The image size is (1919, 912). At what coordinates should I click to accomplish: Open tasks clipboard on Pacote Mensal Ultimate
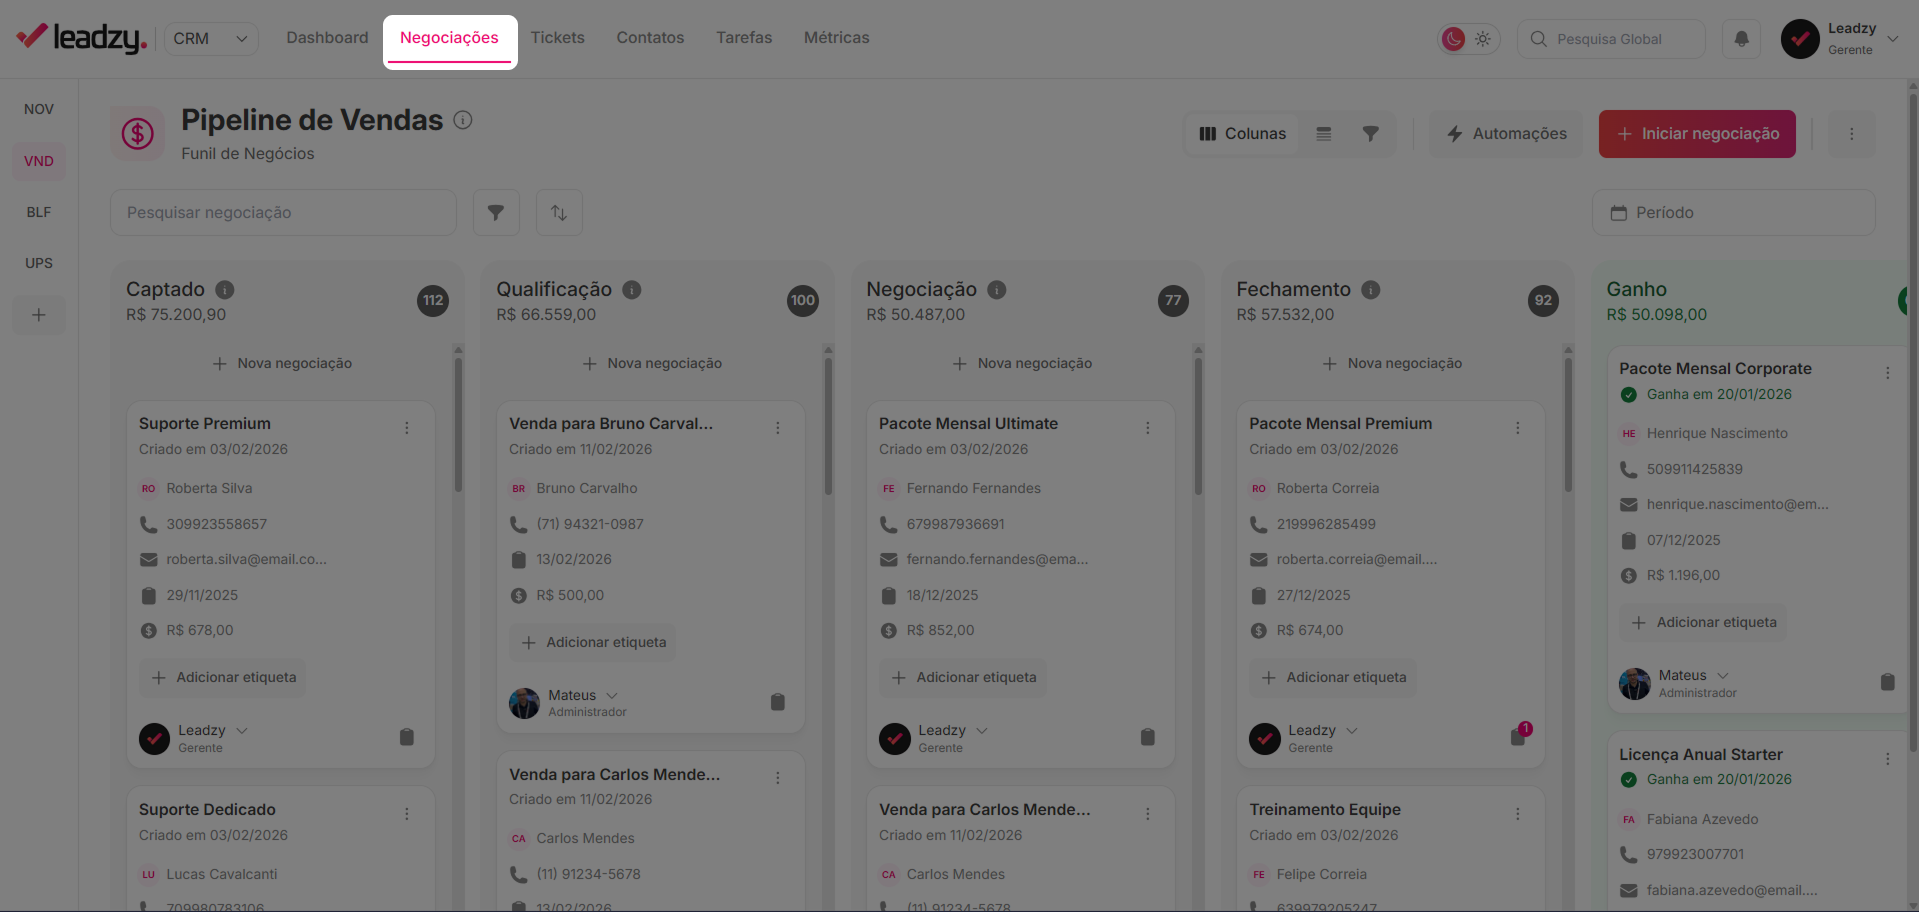(x=1148, y=737)
